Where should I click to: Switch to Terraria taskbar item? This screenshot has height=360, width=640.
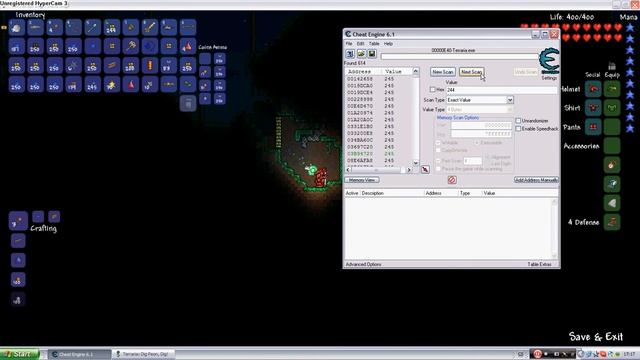pyautogui.click(x=144, y=354)
